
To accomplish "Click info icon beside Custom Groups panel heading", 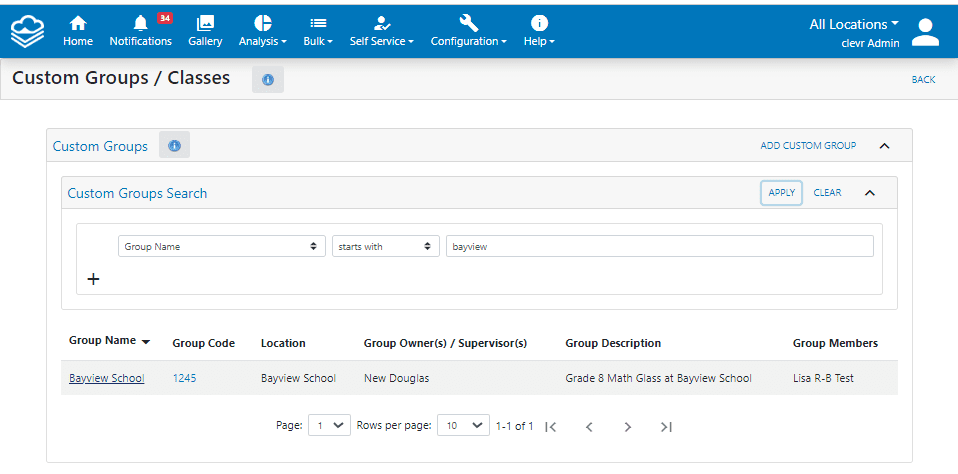I will point(174,145).
